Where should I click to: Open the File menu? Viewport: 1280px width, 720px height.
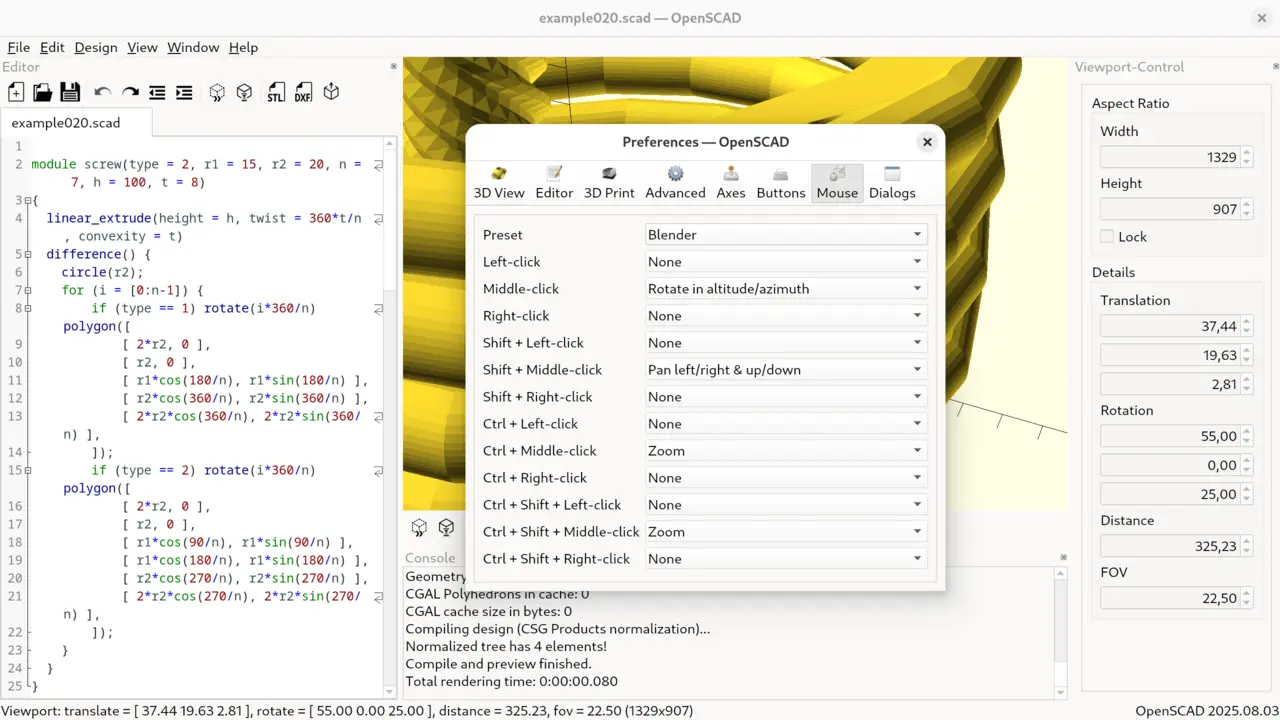coord(19,47)
